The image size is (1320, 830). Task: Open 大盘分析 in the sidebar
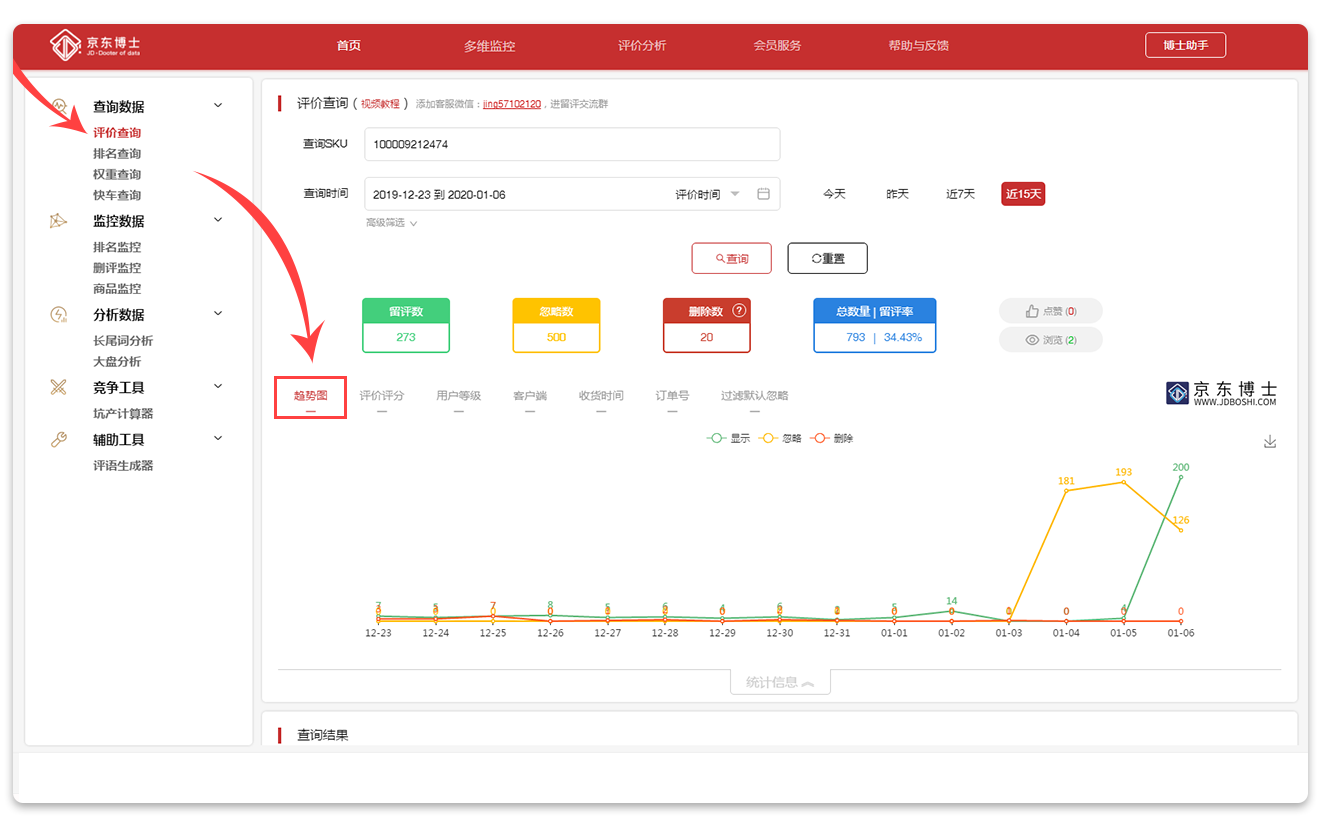(117, 362)
